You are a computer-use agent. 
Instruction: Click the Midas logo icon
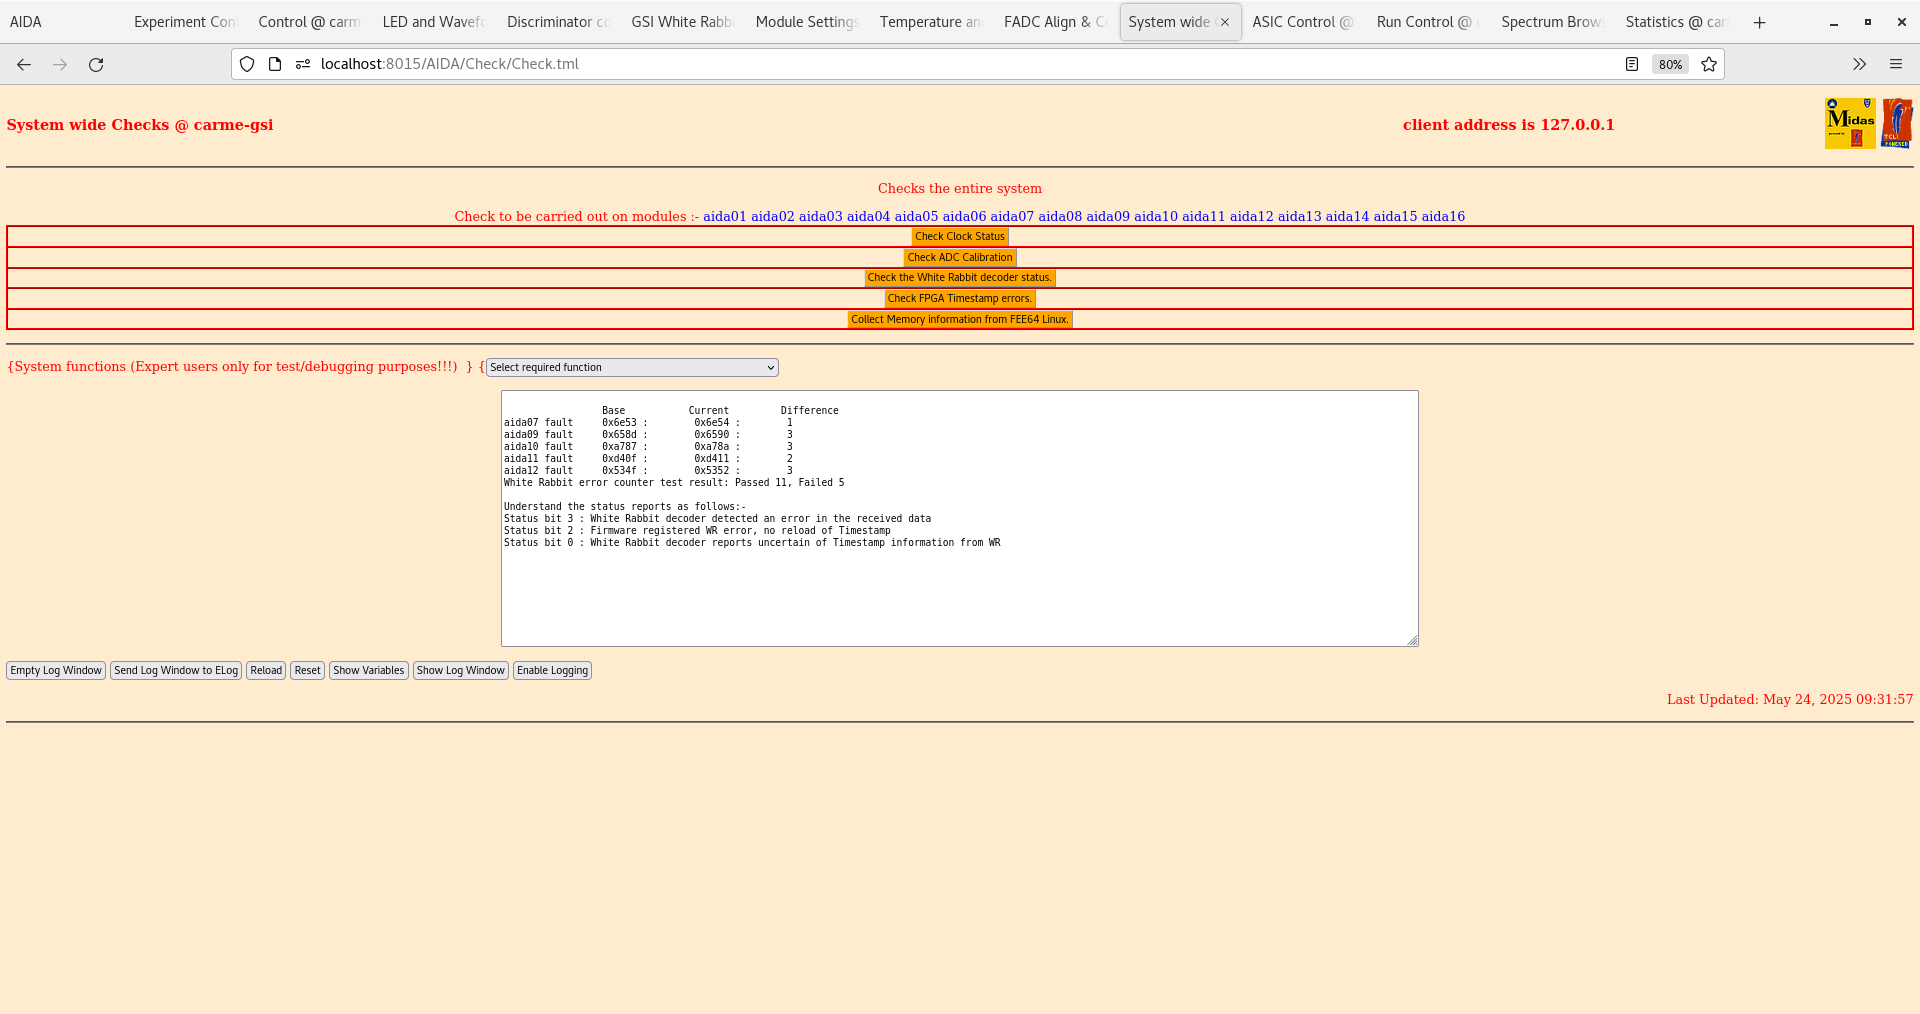(x=1850, y=122)
